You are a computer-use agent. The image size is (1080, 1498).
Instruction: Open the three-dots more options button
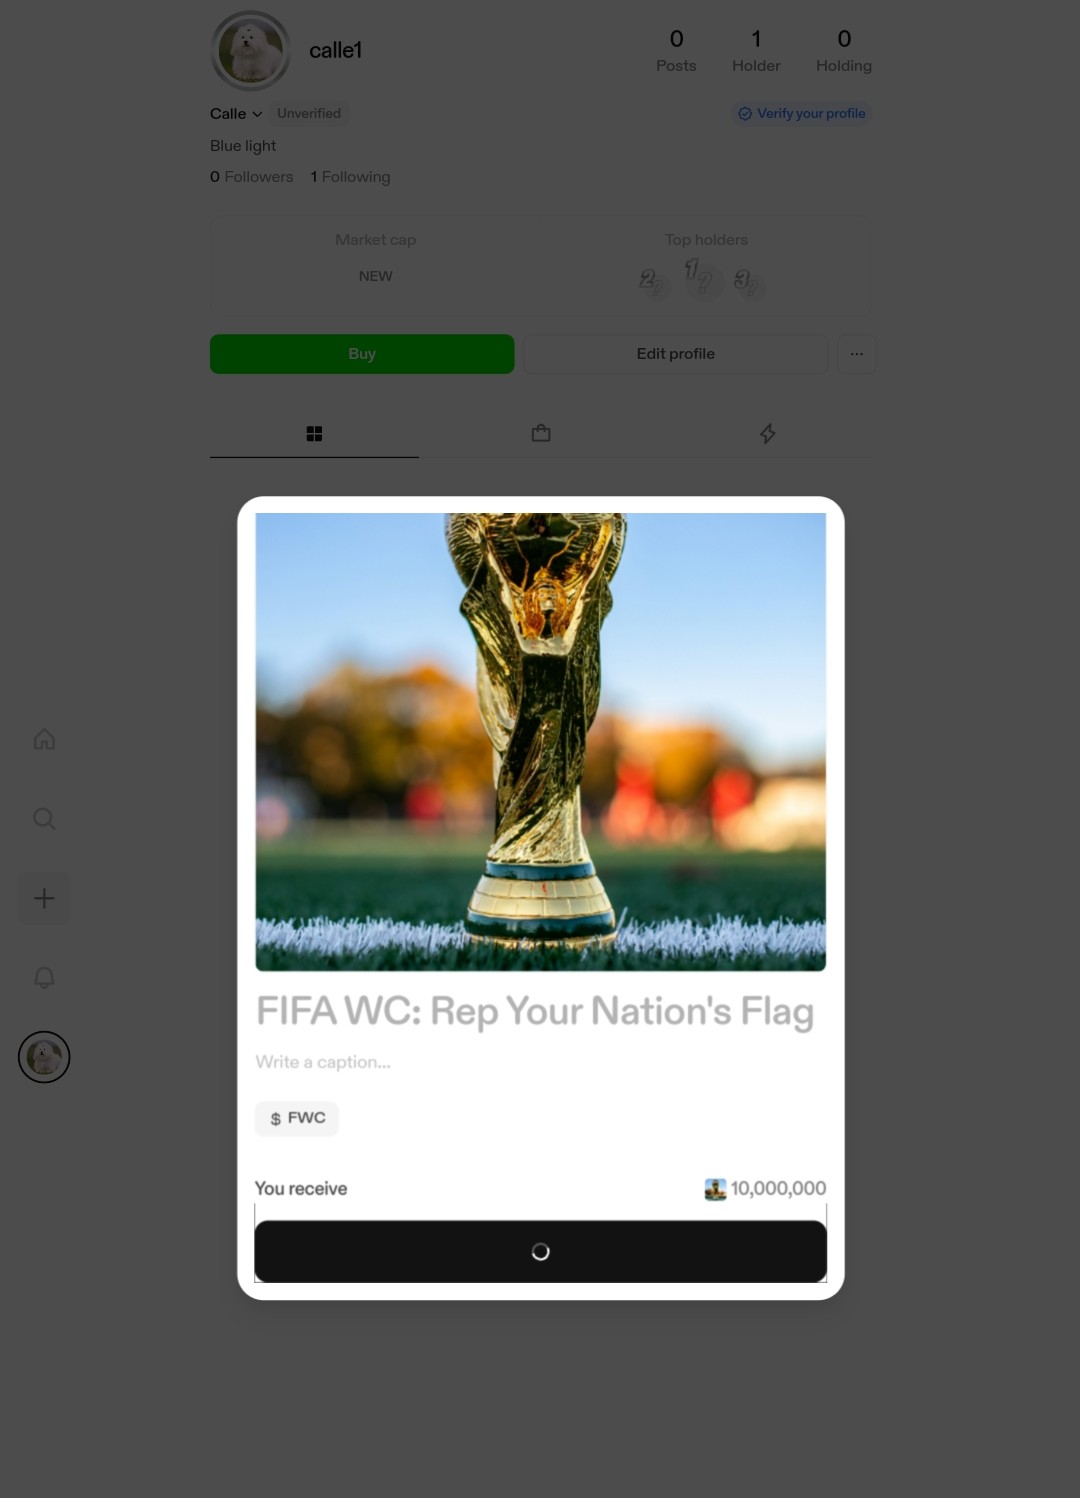[x=857, y=354]
